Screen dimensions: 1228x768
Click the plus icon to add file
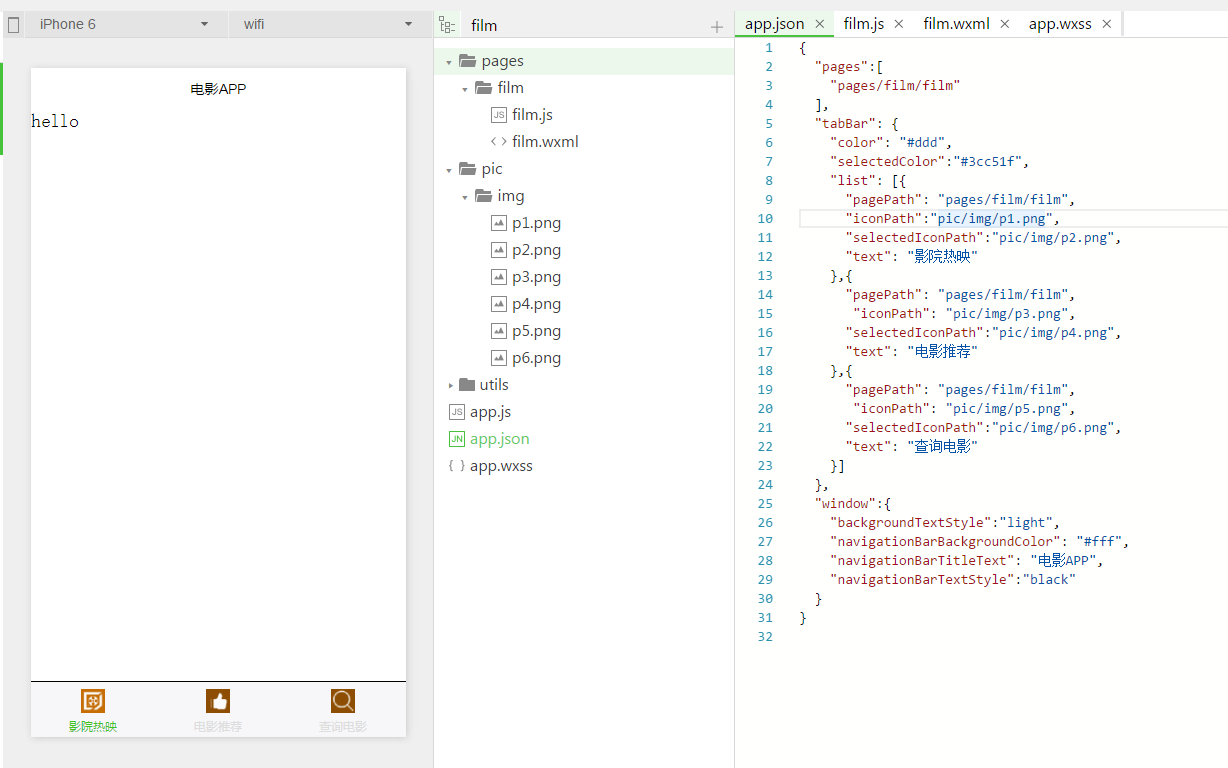tap(716, 27)
